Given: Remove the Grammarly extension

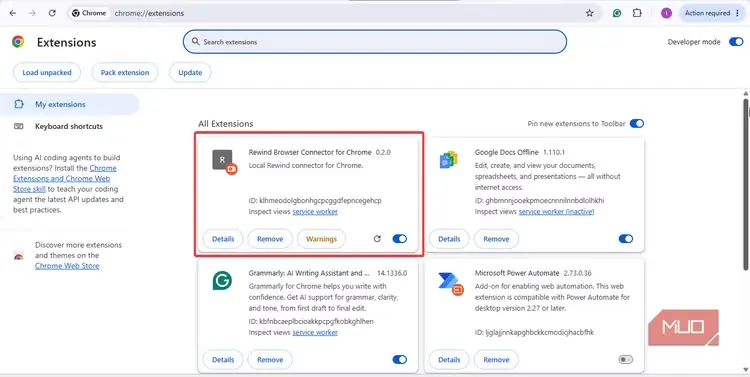Looking at the screenshot, I should [x=270, y=360].
